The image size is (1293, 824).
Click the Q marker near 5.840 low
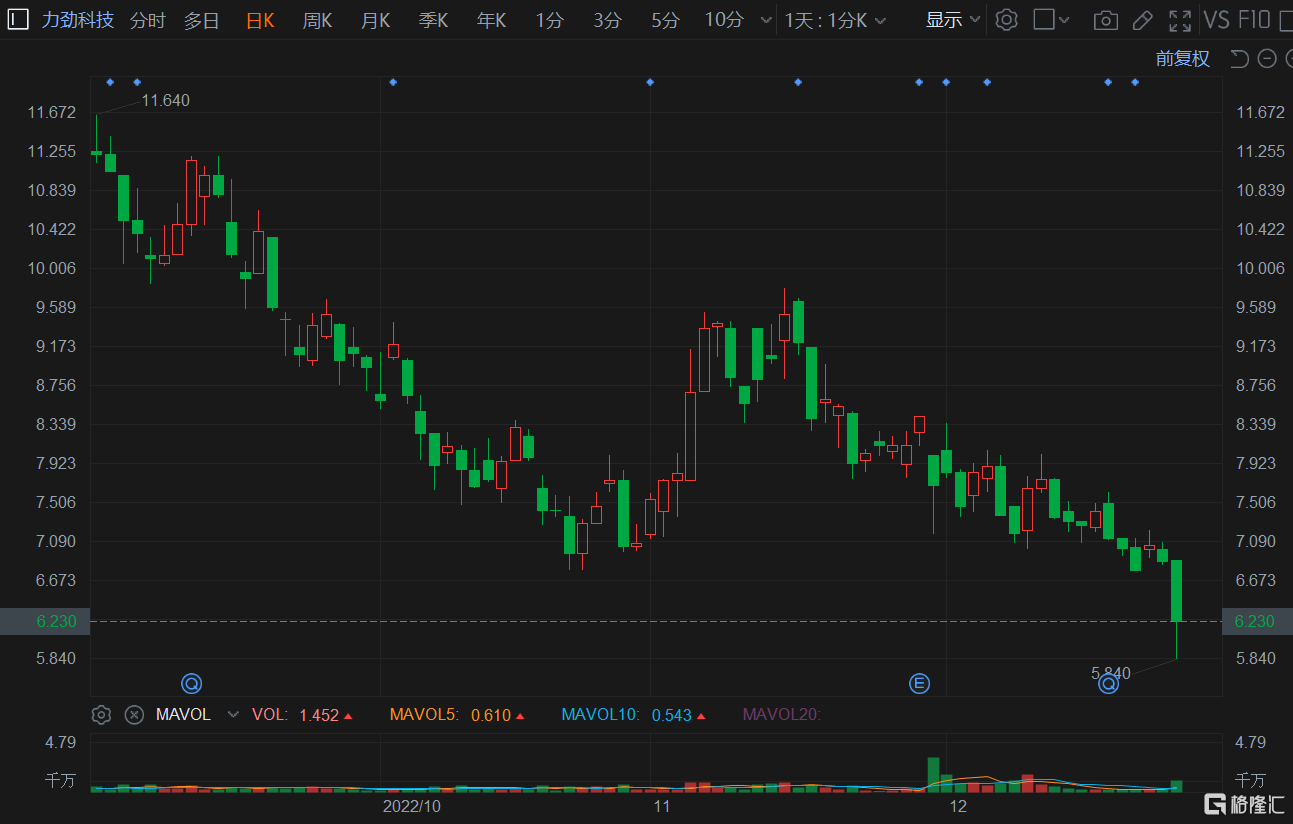coord(1108,684)
